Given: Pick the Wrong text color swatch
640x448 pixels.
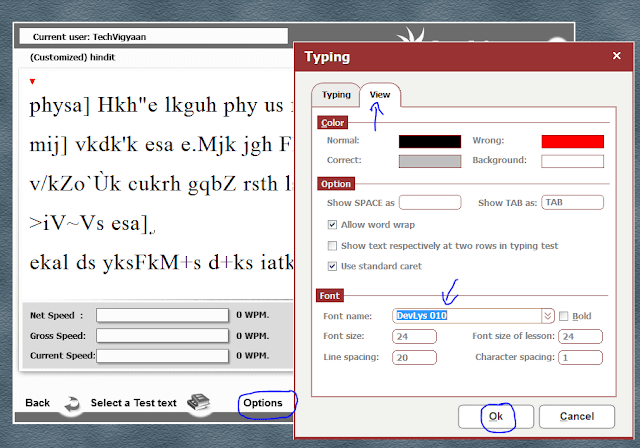Looking at the screenshot, I should point(572,141).
